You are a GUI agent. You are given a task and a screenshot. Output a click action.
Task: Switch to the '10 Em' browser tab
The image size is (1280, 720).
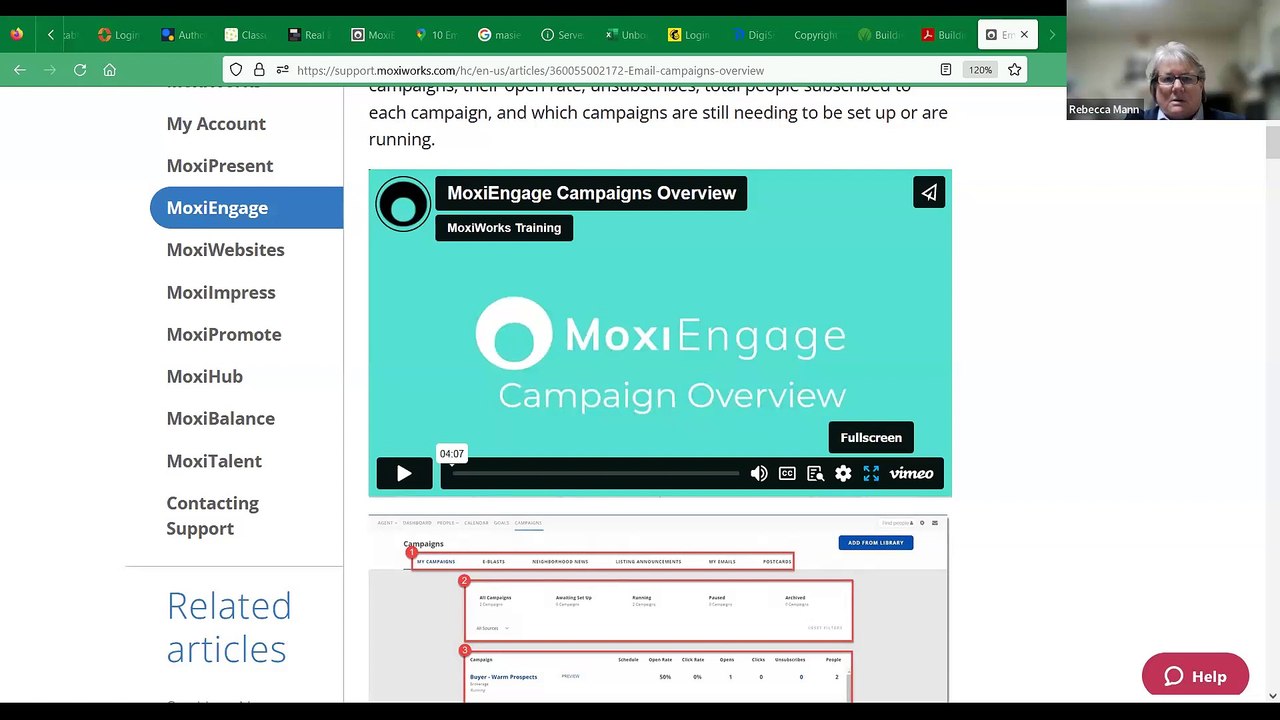435,34
